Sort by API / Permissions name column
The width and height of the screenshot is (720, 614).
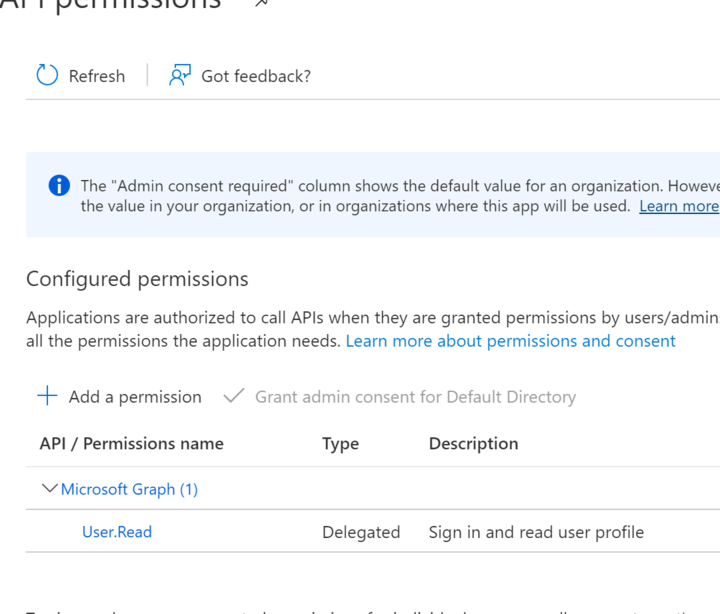131,443
